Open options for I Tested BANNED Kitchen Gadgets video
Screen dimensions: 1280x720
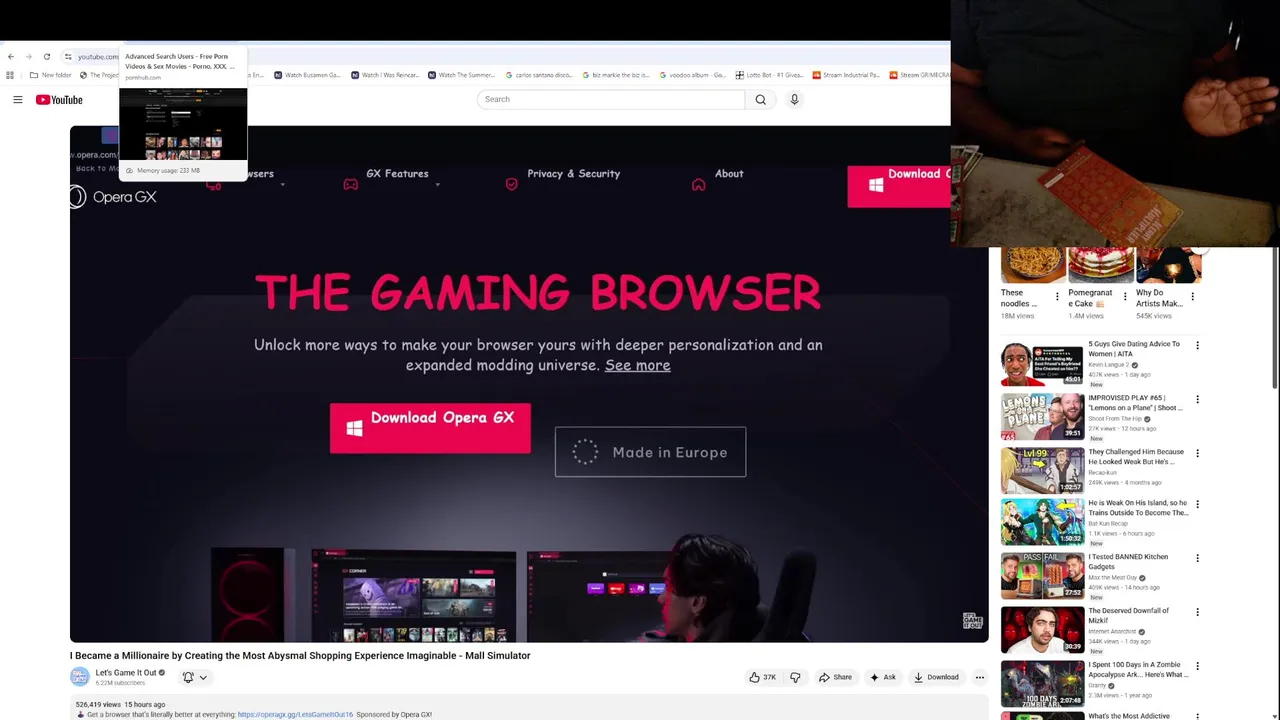(1197, 558)
